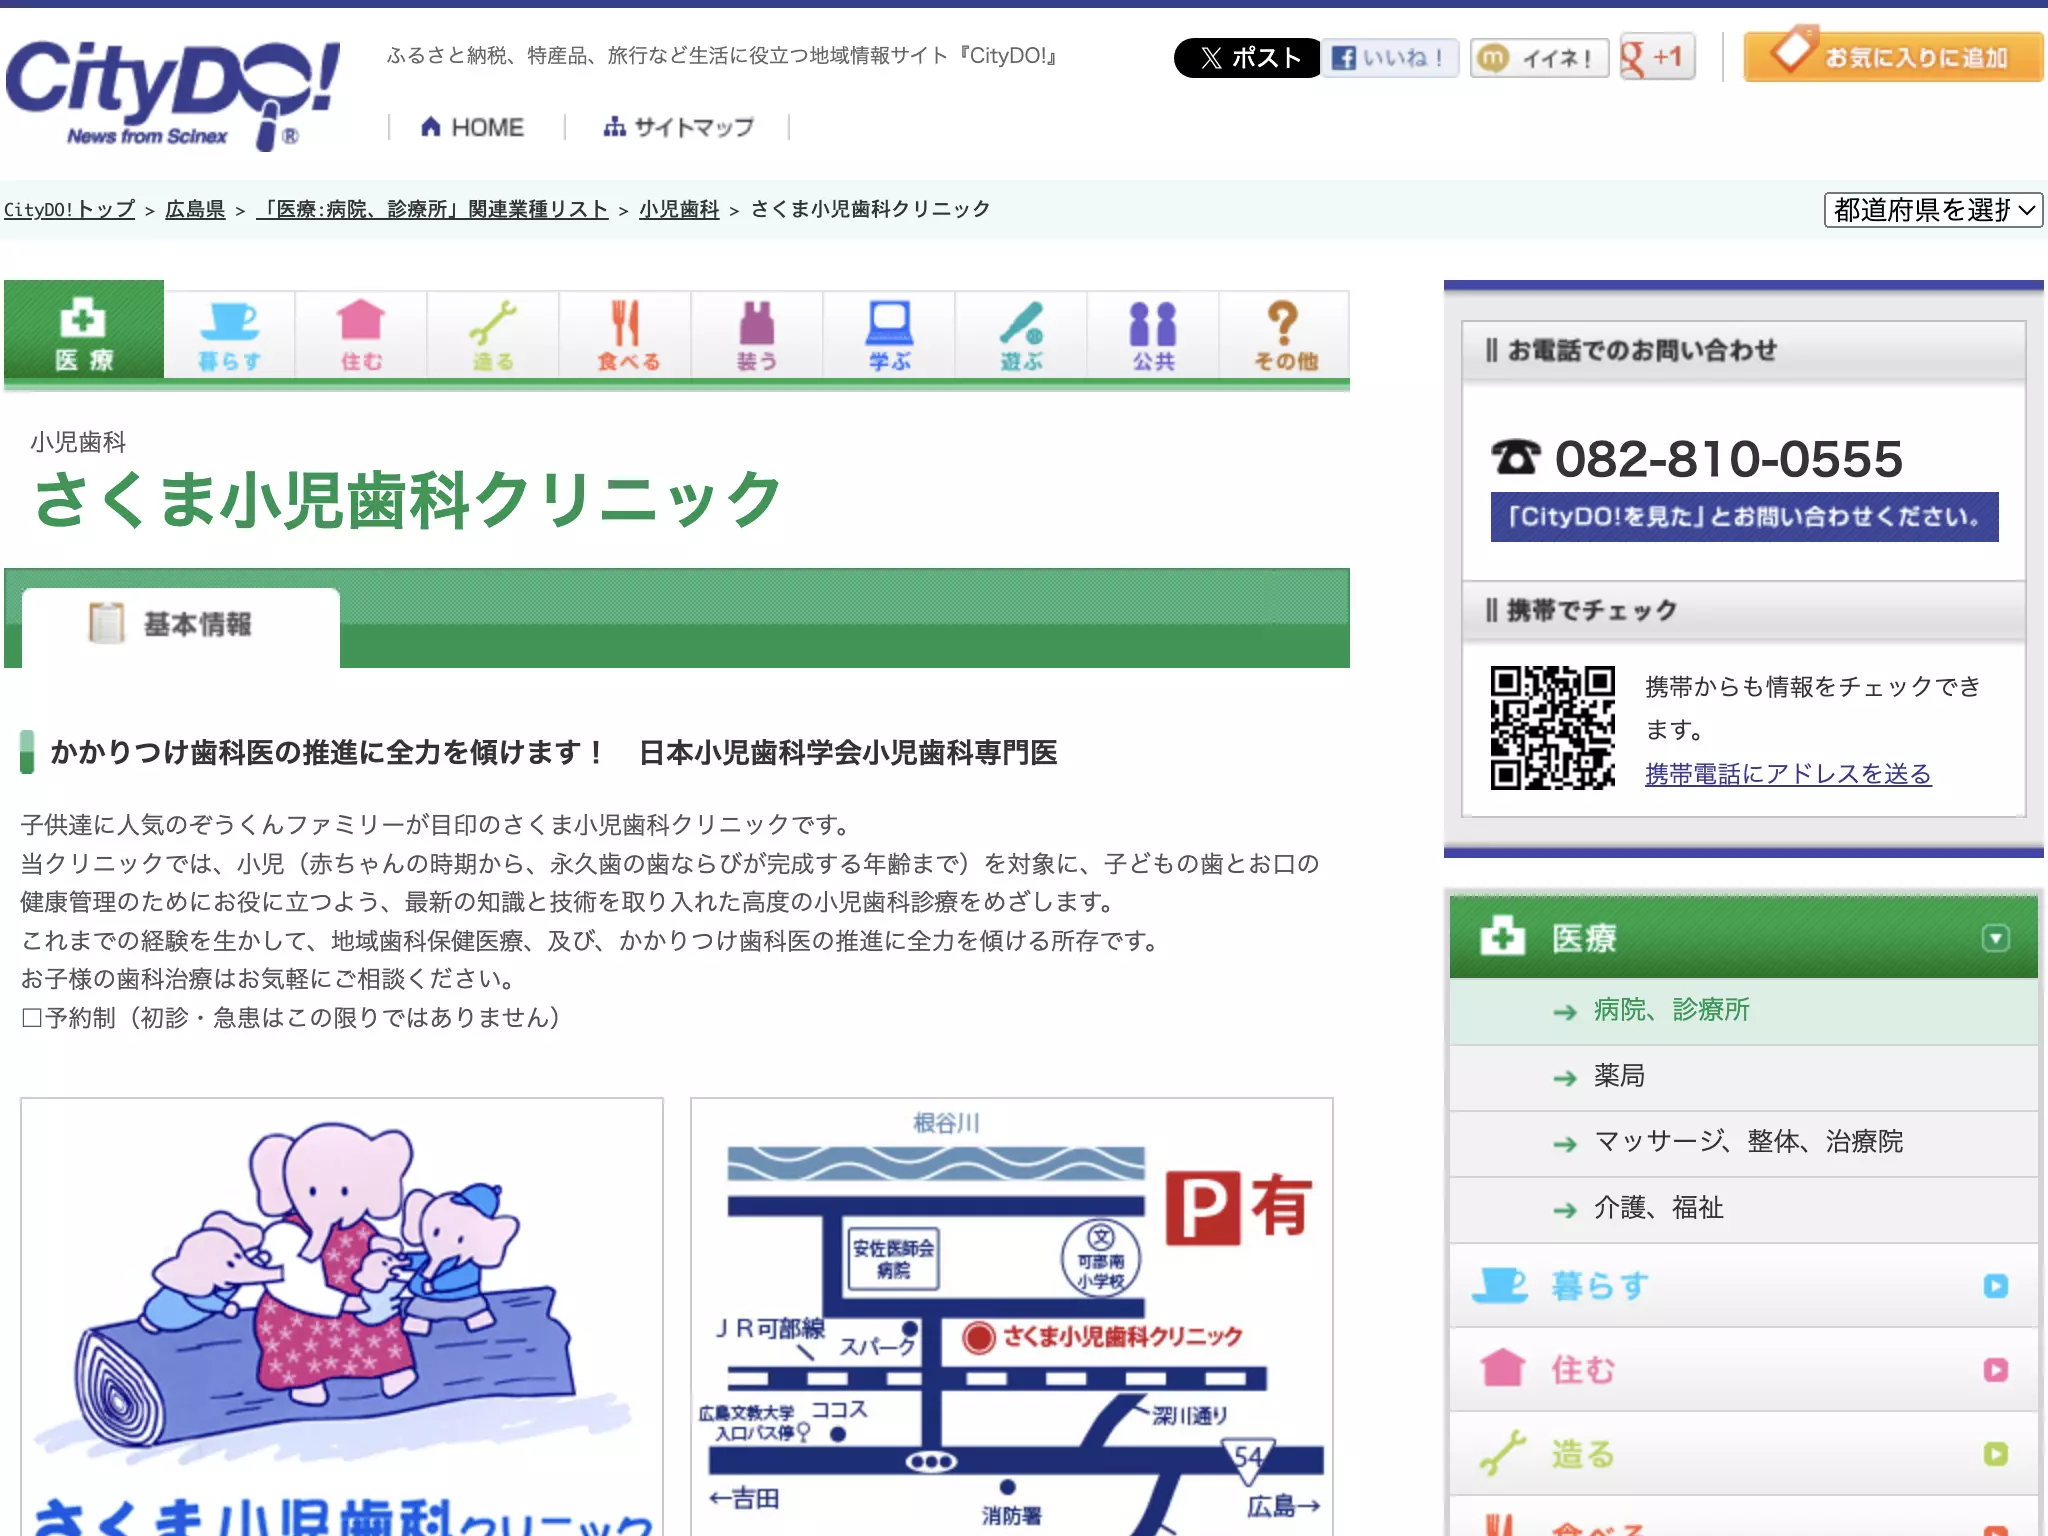
Task: Open the 医療 medical category icon tab
Action: (84, 329)
